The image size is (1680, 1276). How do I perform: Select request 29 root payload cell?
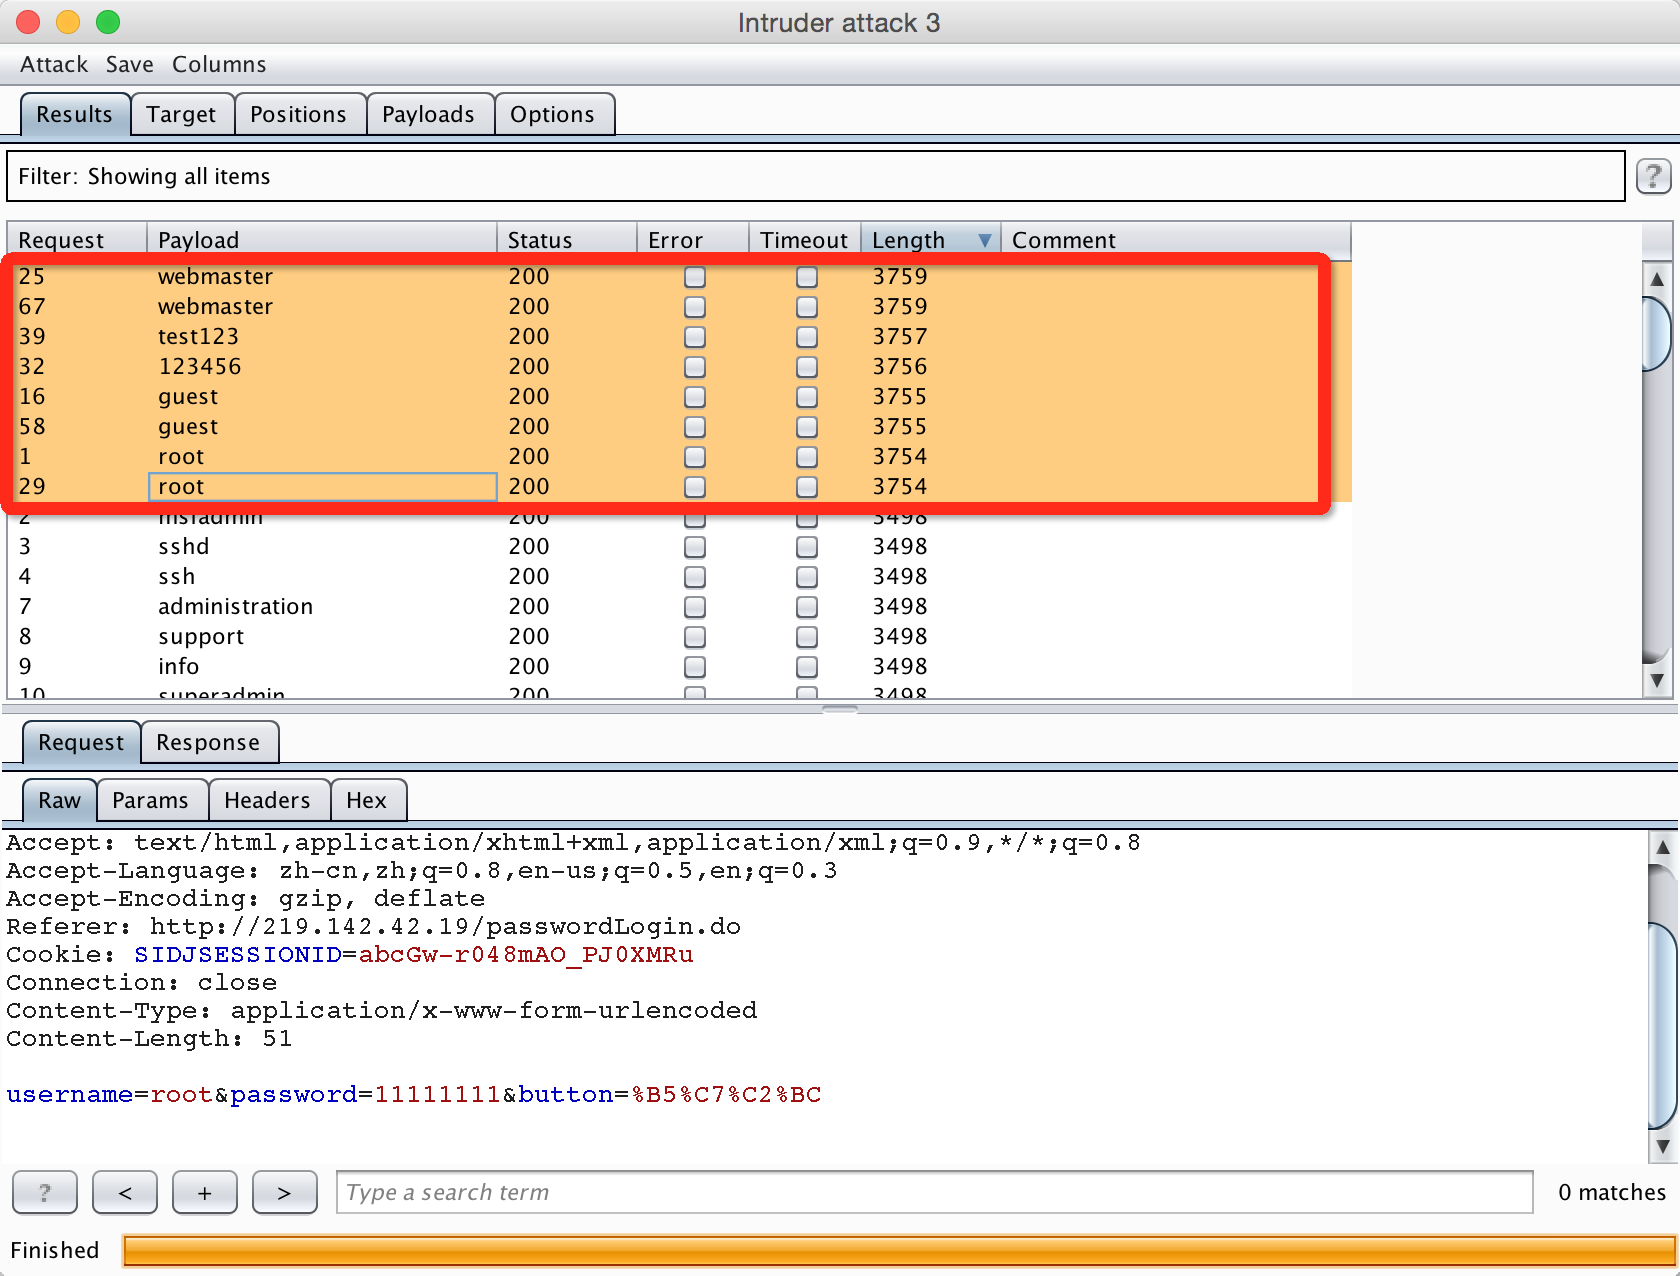click(x=322, y=487)
